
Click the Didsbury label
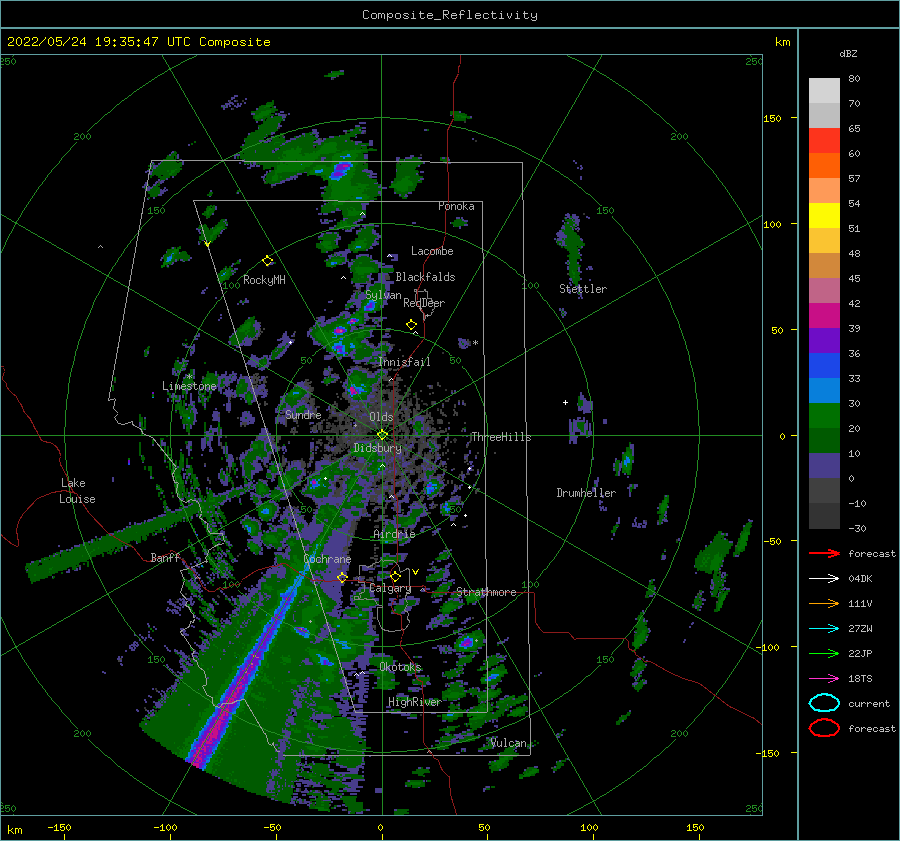[x=377, y=448]
